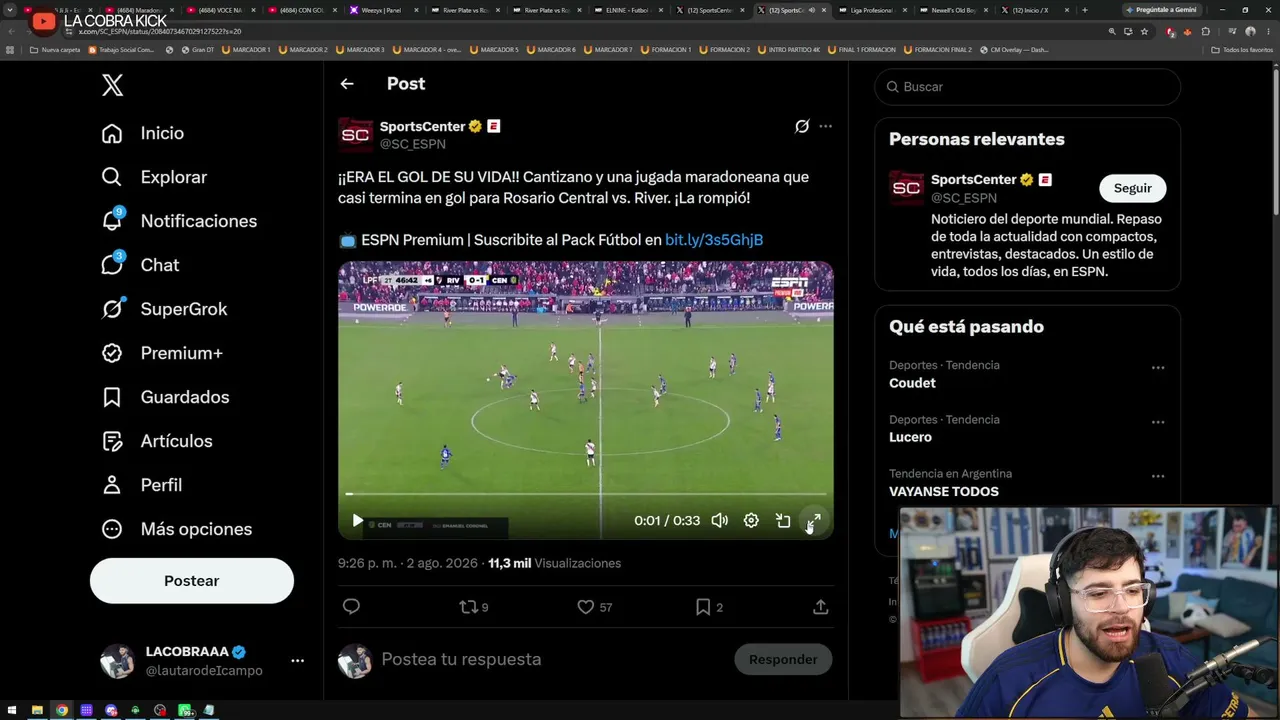Open Guardados bookmarks in the sidebar
Screen dimensions: 1280x720
pyautogui.click(x=165, y=397)
